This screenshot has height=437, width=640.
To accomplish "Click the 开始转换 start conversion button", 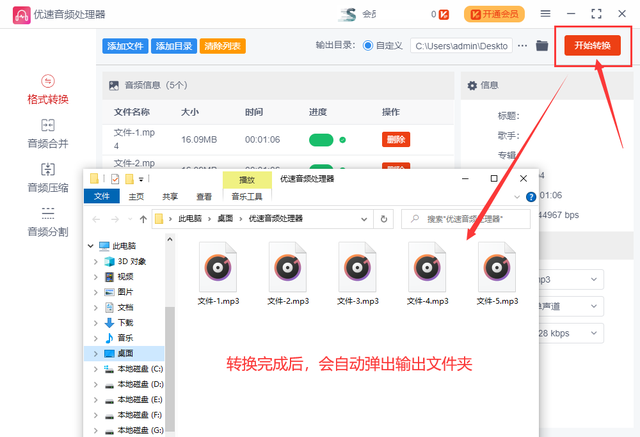I will 593,45.
